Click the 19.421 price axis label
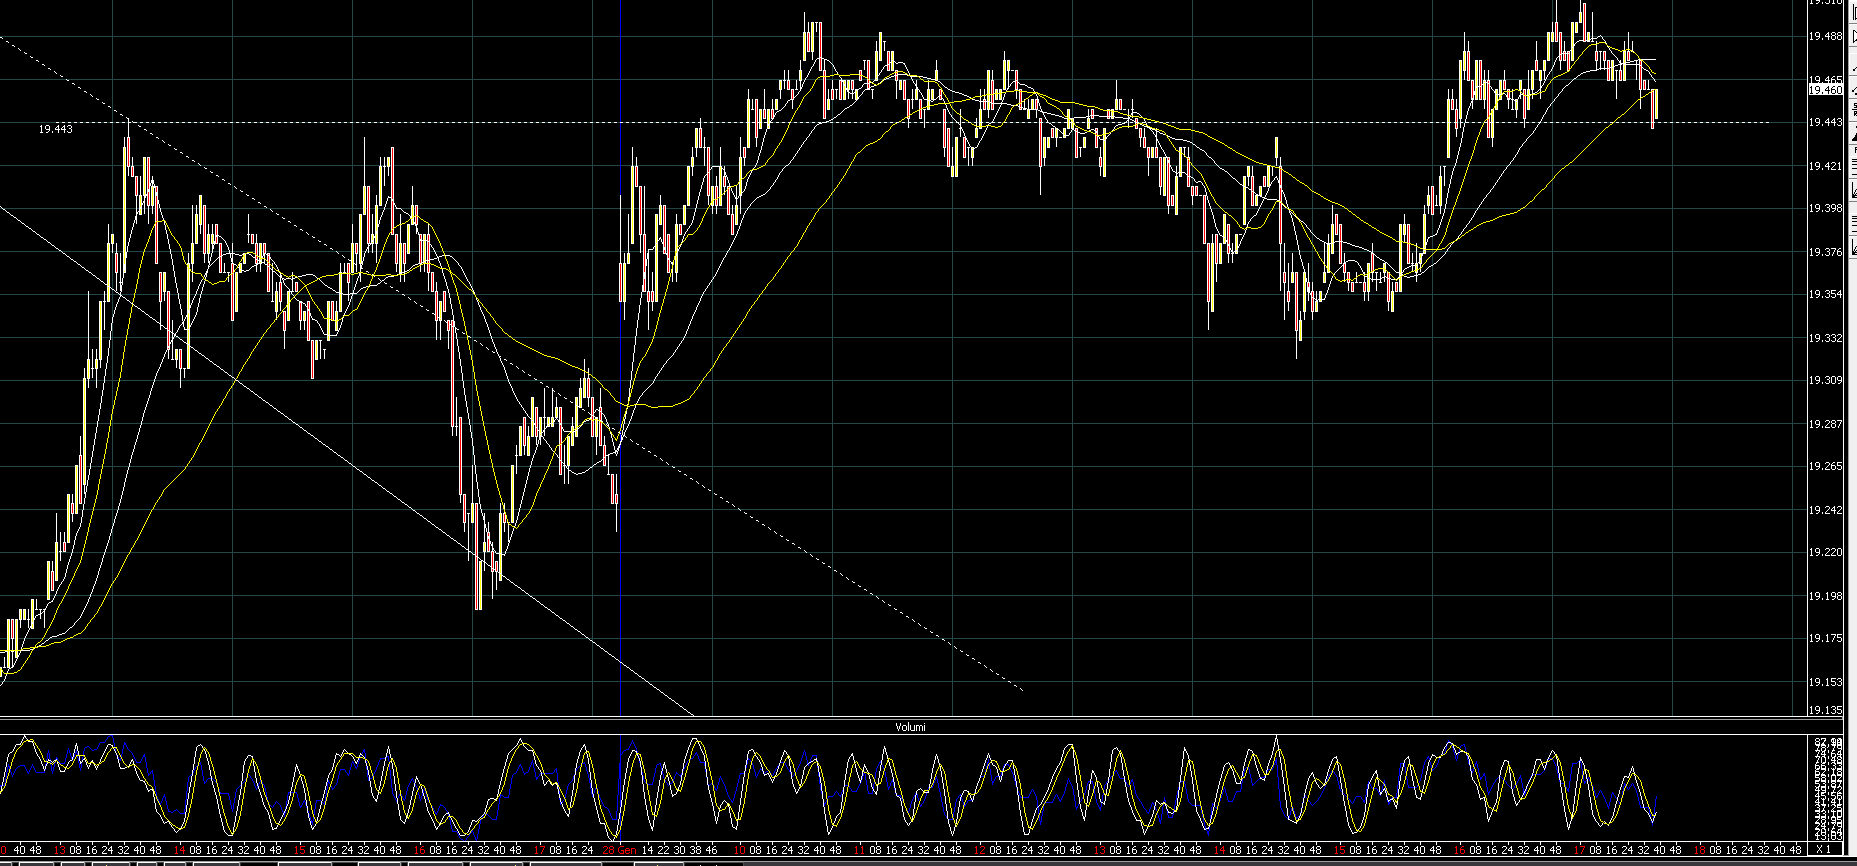The height and width of the screenshot is (866, 1857). click(1825, 166)
